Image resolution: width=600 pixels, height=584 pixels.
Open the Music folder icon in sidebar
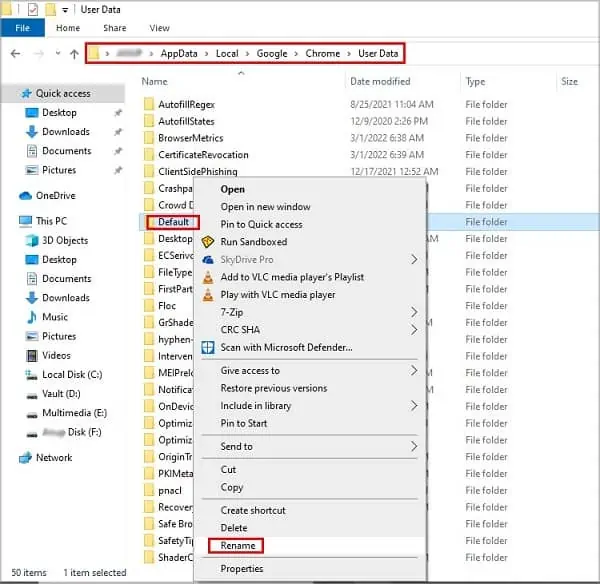pos(32,317)
